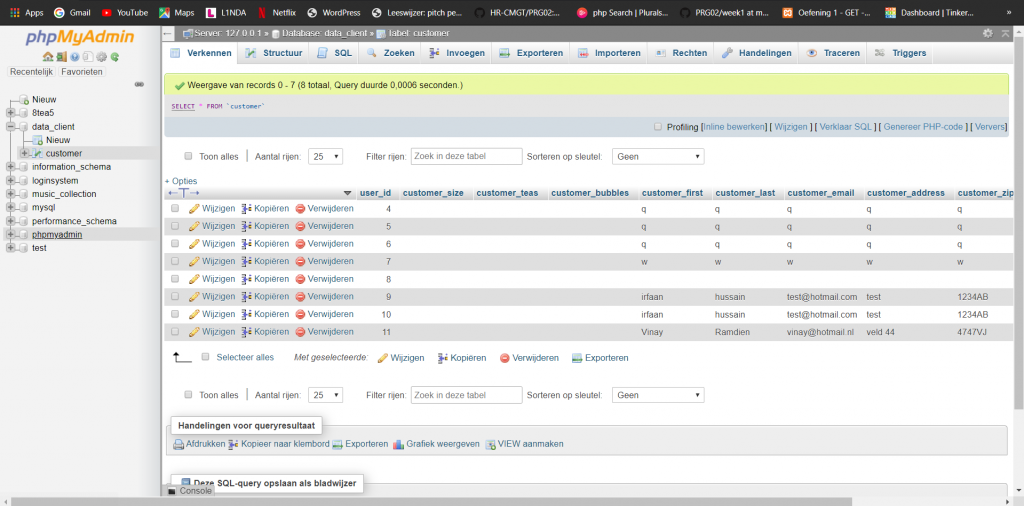Image resolution: width=1024 pixels, height=506 pixels.
Task: Reload navigation panel with green refresh icon
Action: (x=115, y=57)
